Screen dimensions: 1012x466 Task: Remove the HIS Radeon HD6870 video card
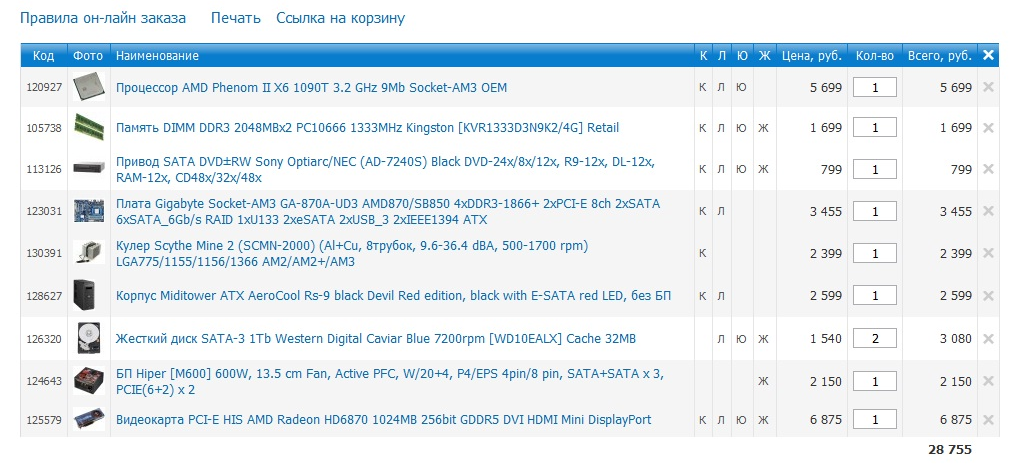click(988, 420)
